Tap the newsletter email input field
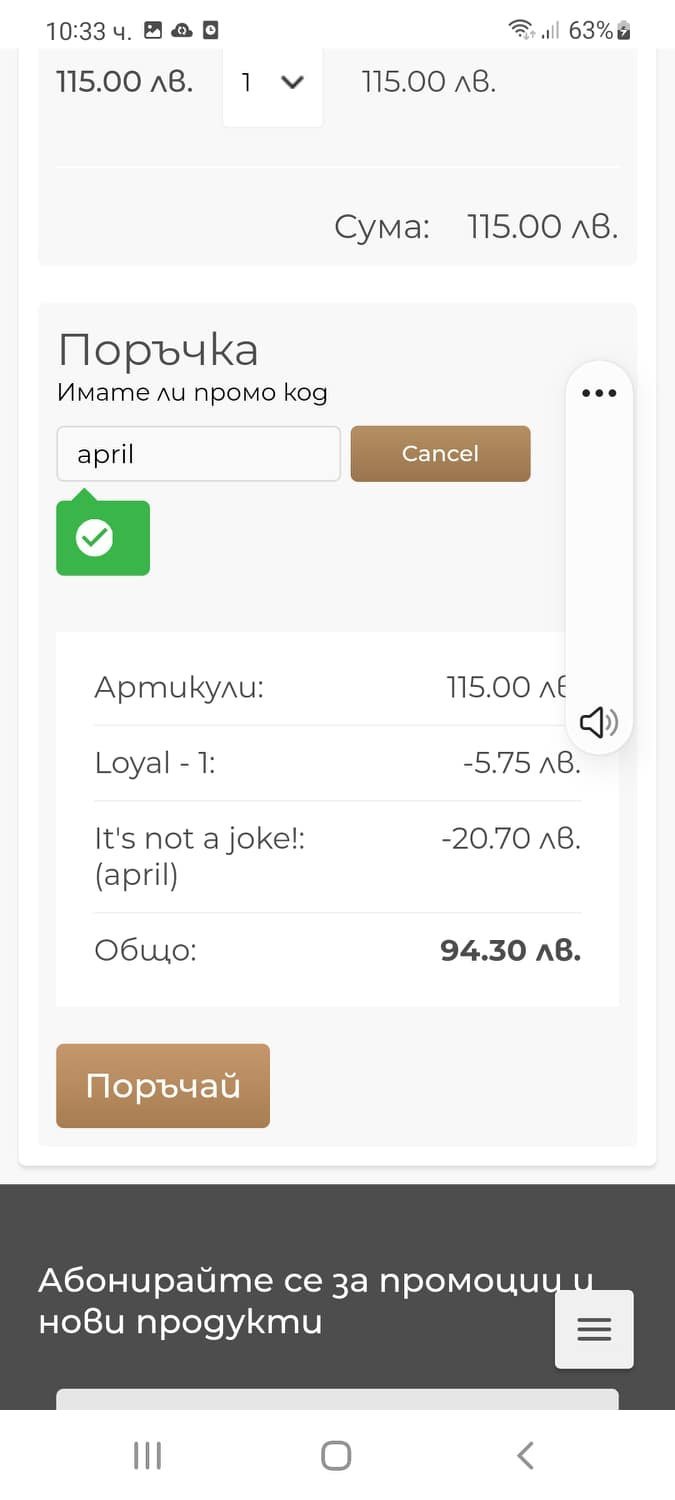The width and height of the screenshot is (675, 1500). tap(337, 1398)
